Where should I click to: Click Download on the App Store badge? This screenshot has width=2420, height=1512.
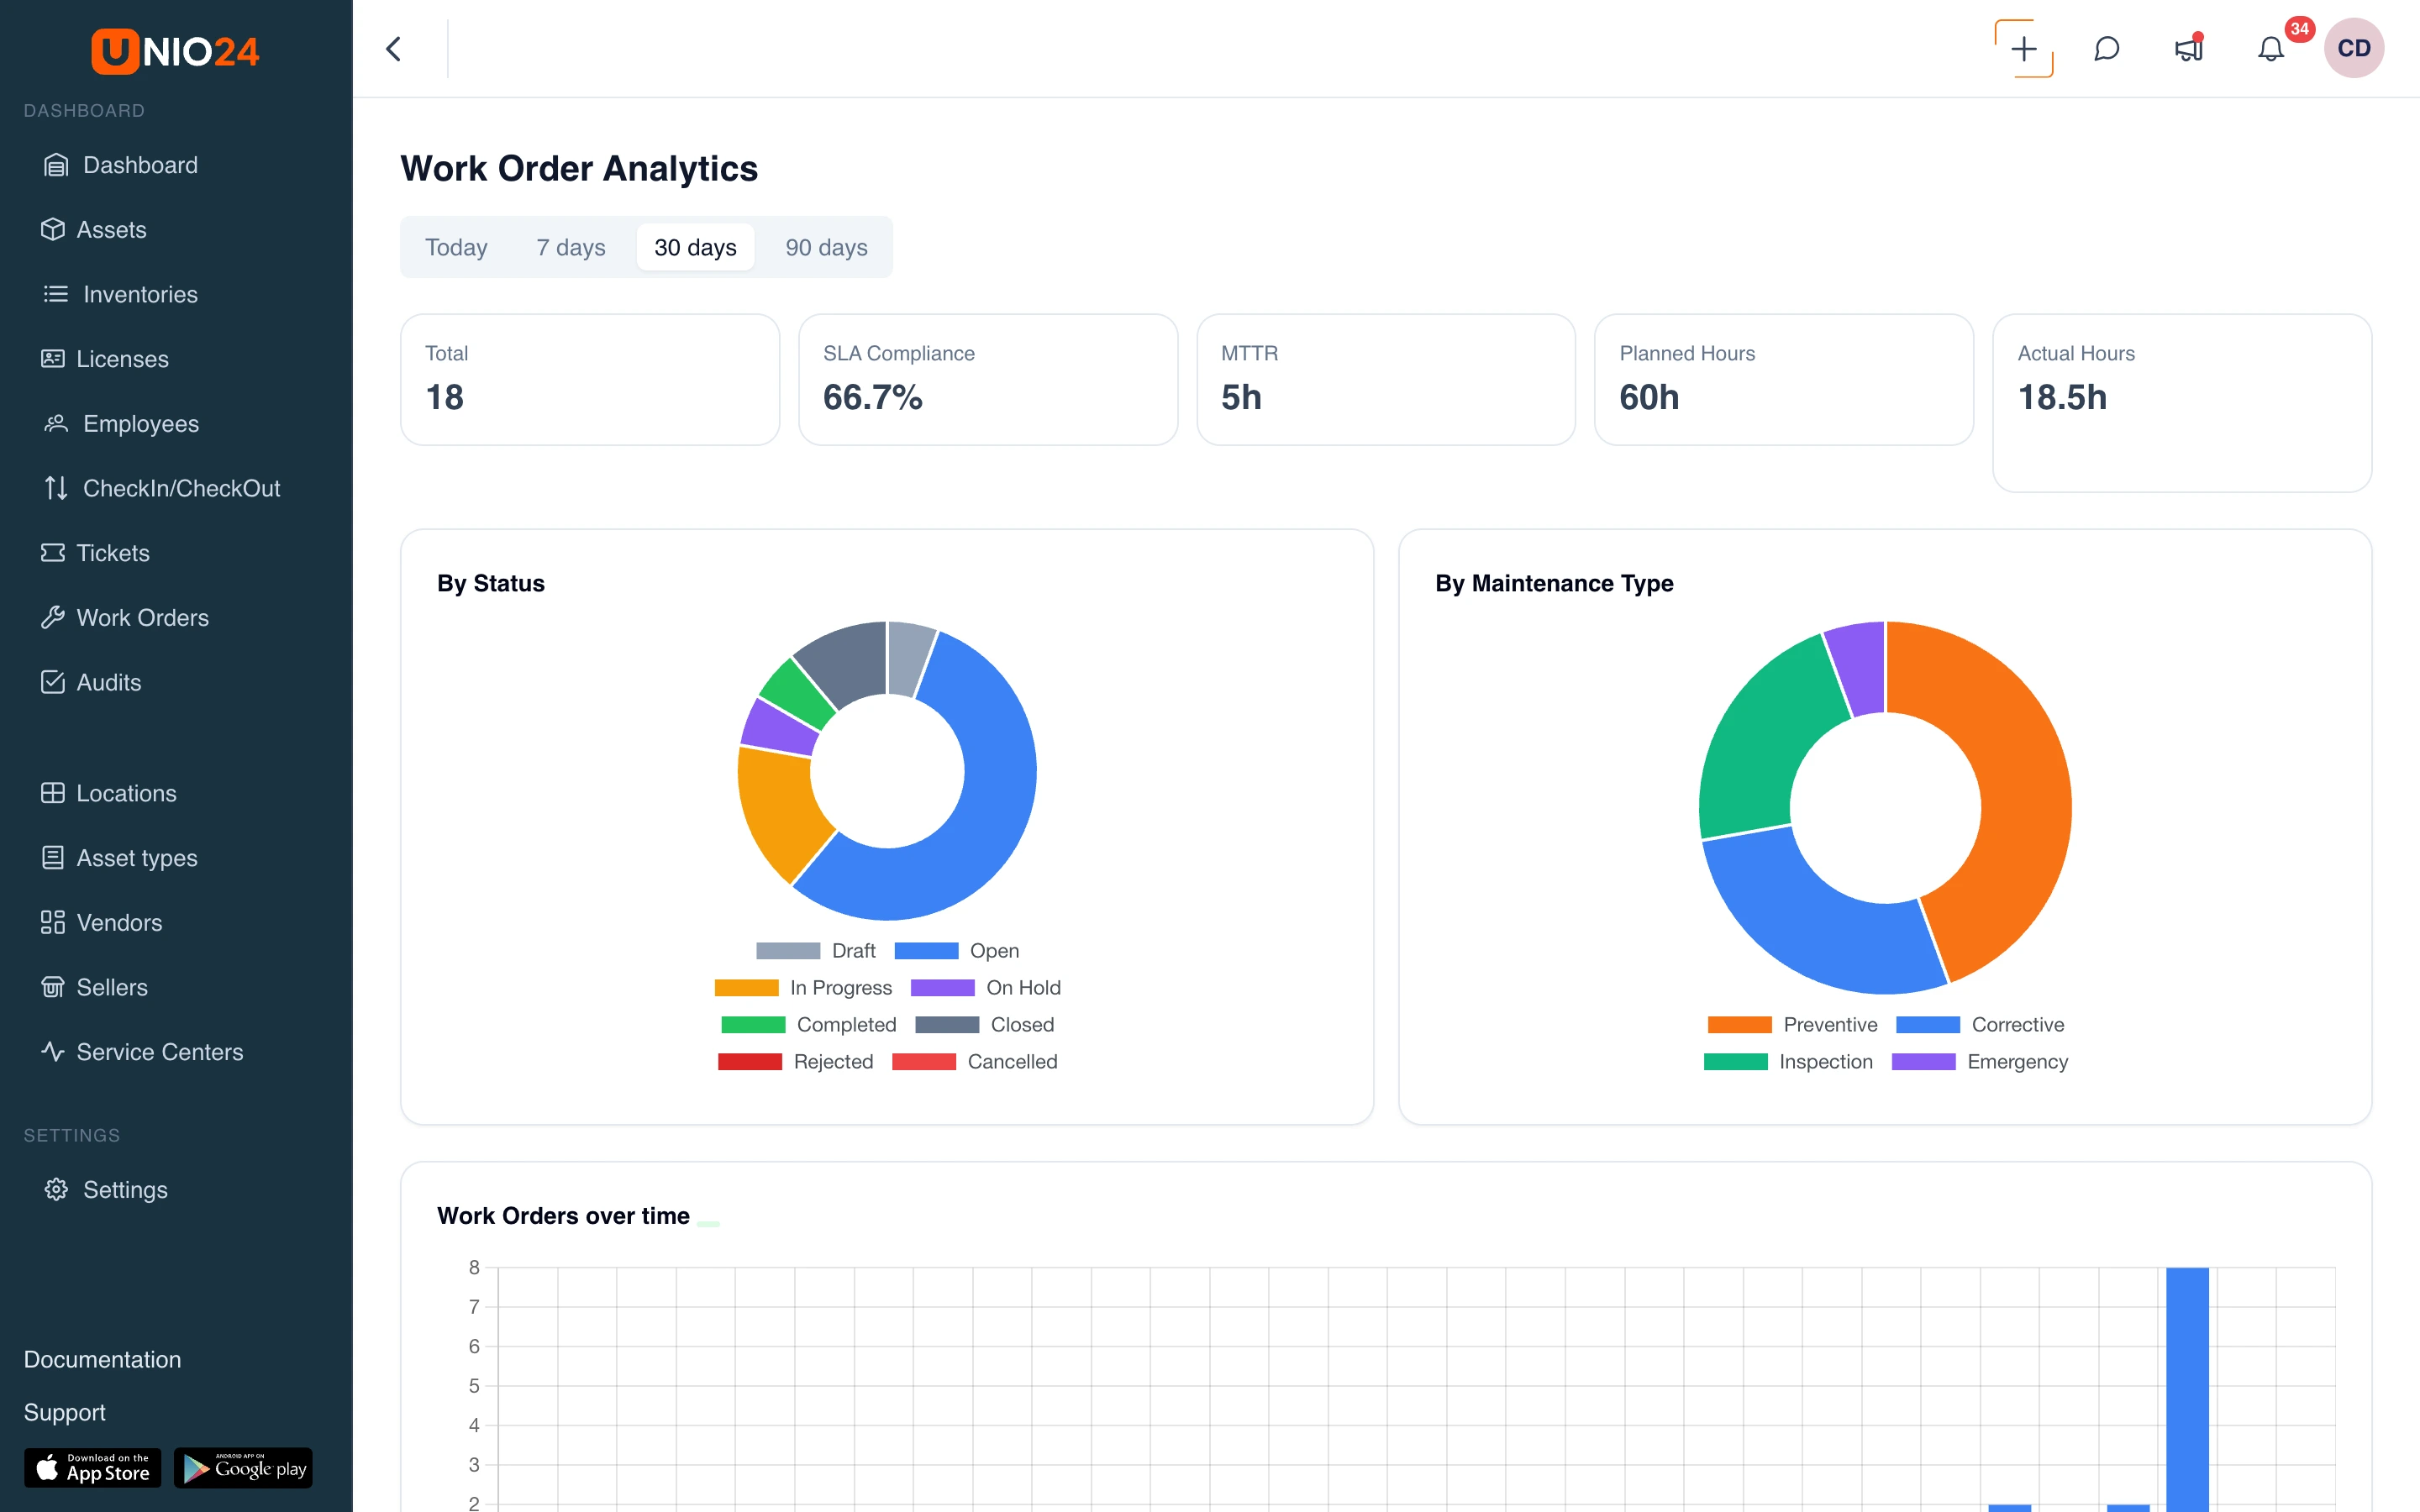(x=92, y=1467)
